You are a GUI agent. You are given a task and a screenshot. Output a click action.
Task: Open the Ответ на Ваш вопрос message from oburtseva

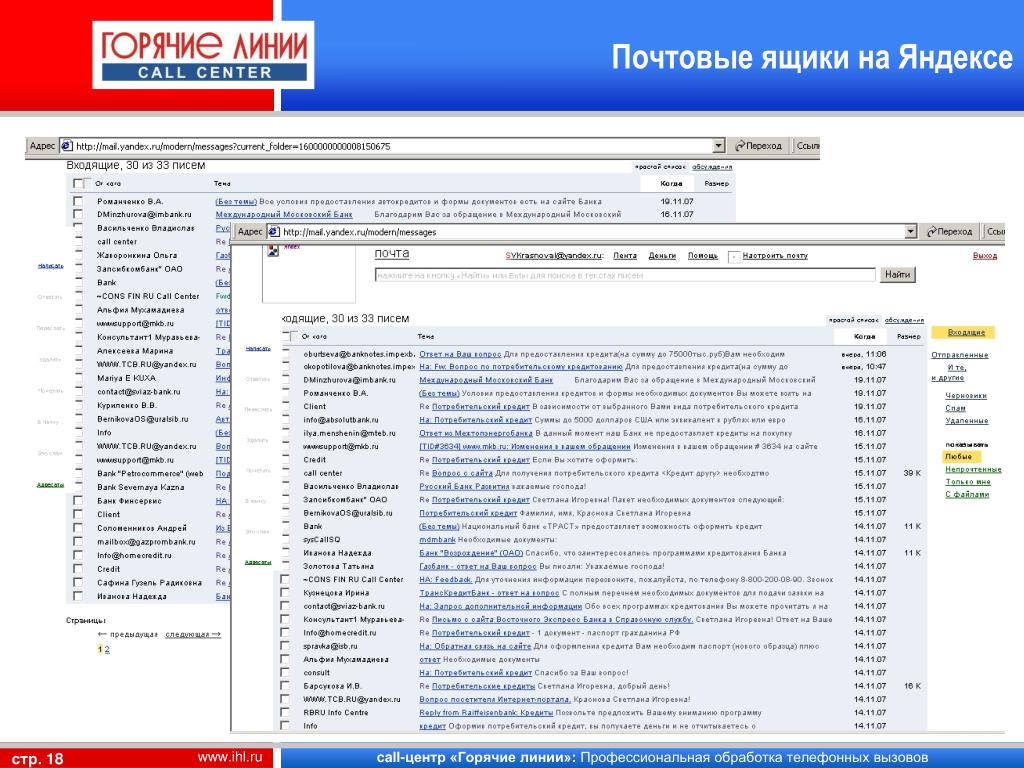coord(460,354)
